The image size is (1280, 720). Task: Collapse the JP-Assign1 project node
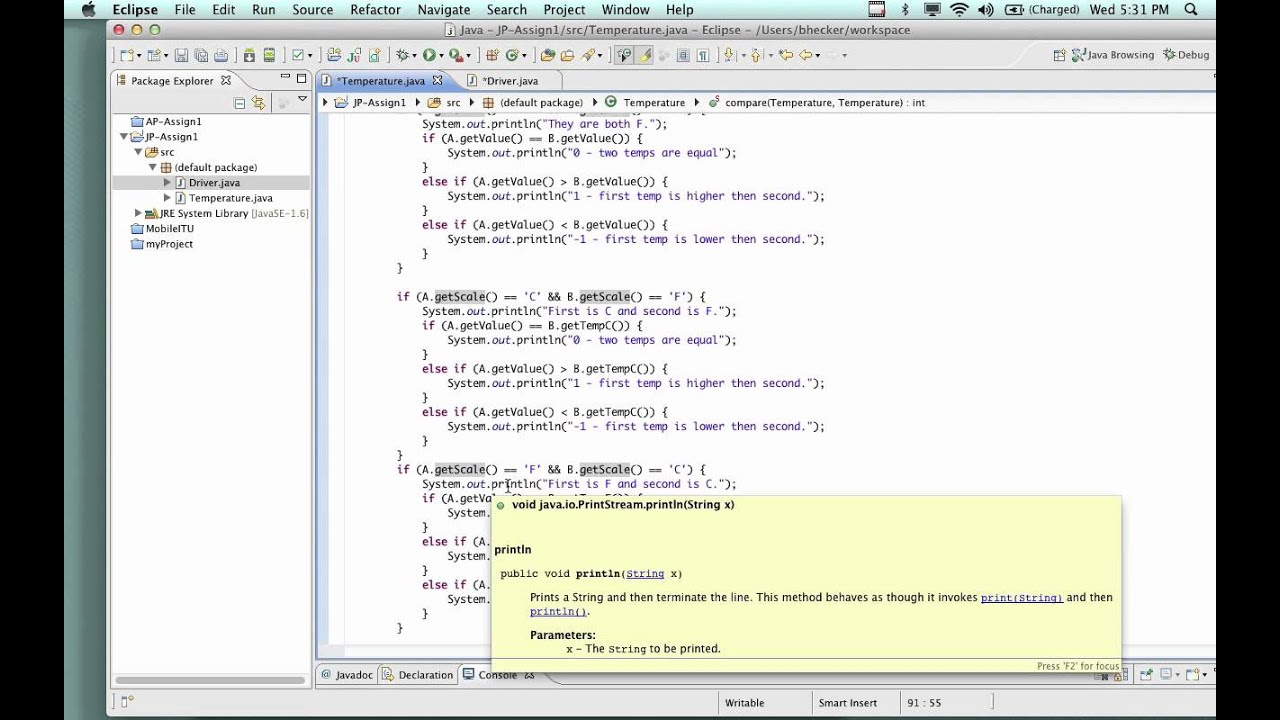[x=125, y=137]
